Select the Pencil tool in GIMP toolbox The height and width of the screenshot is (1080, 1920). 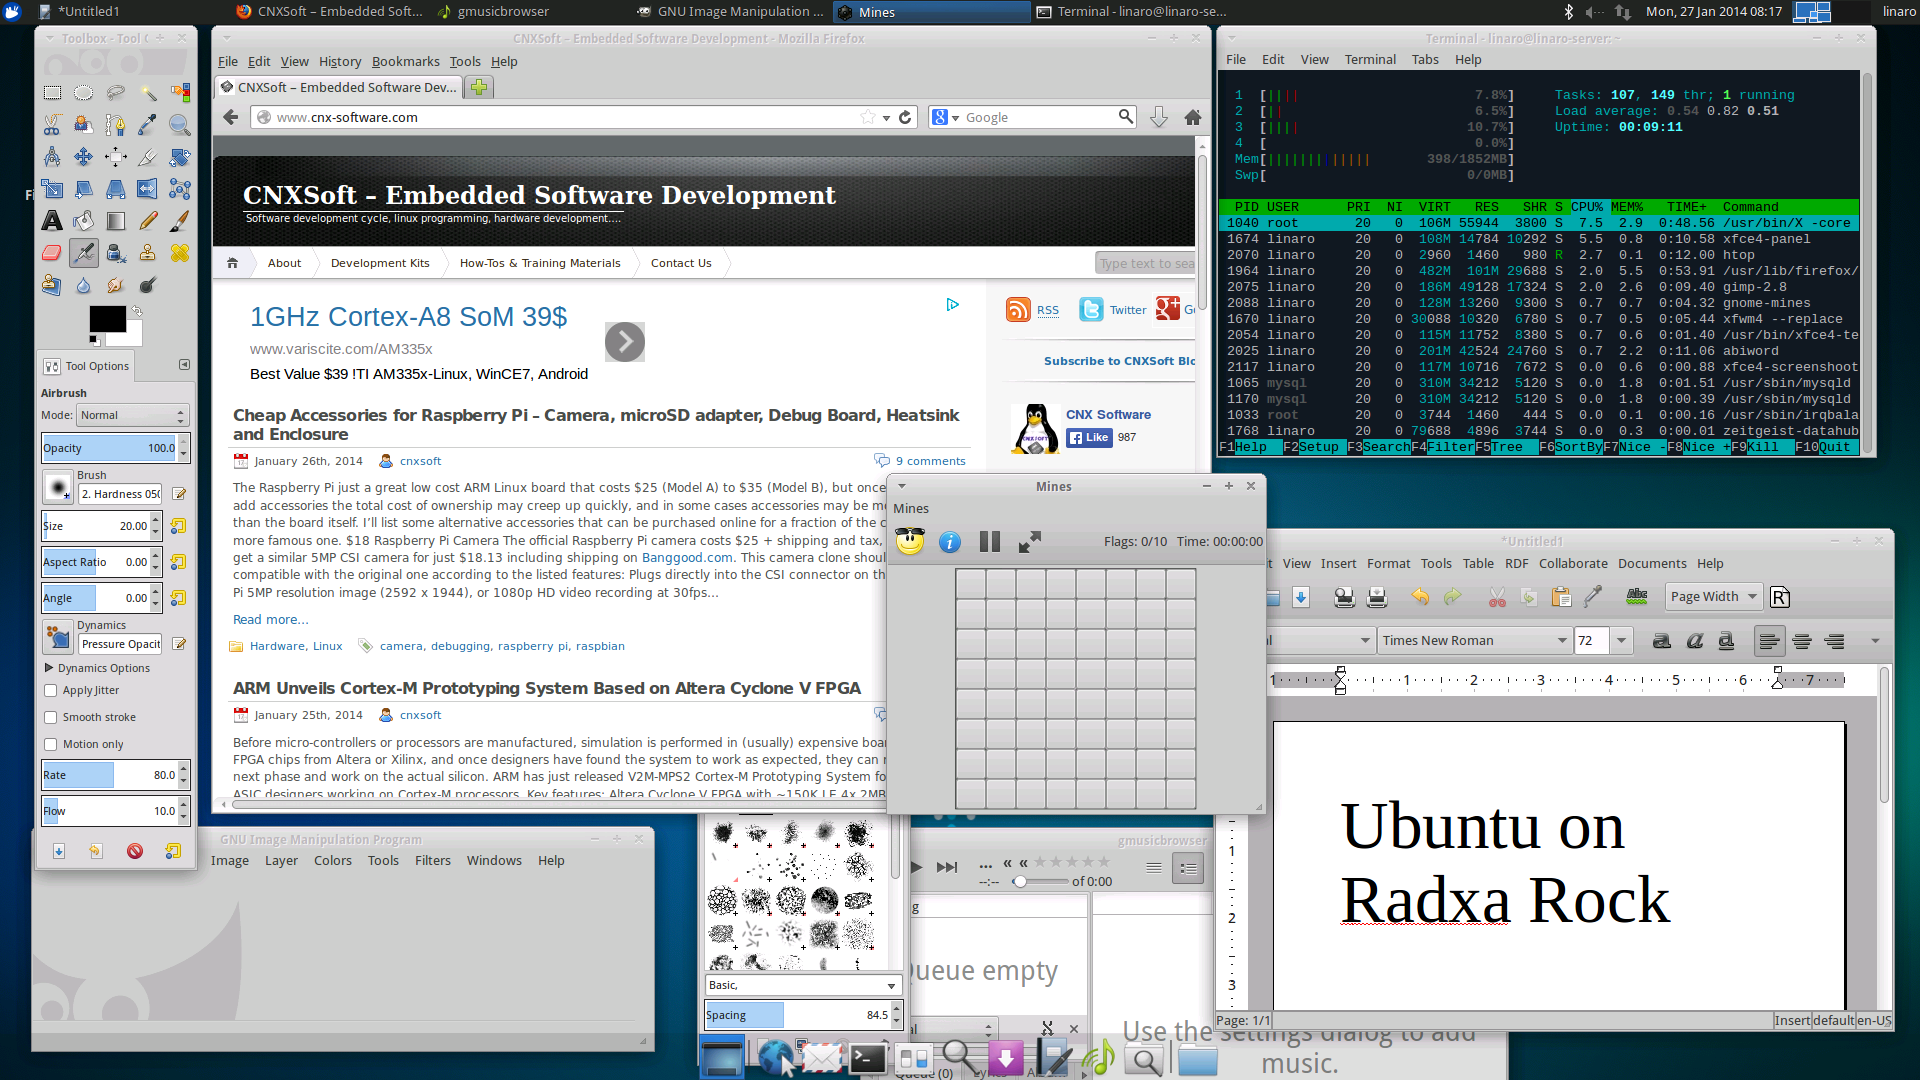(x=148, y=221)
